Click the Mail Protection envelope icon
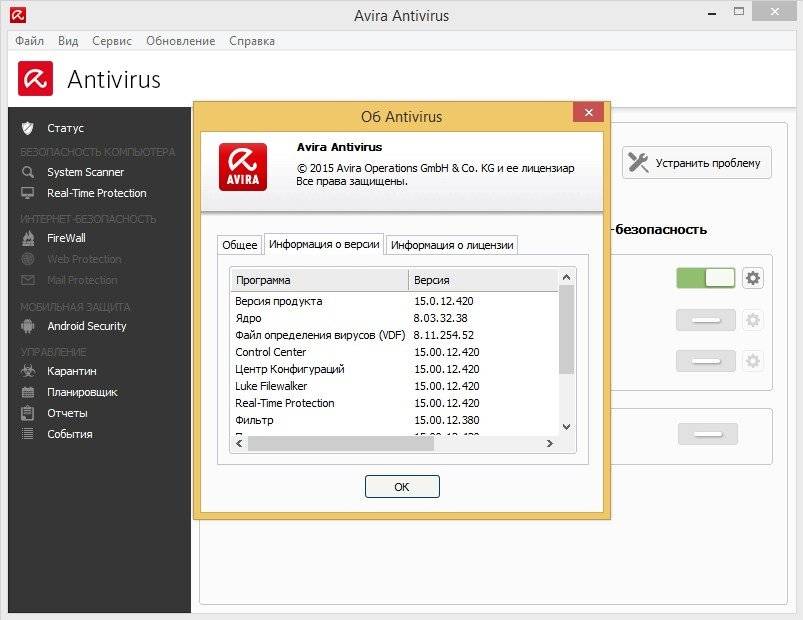 click(28, 280)
